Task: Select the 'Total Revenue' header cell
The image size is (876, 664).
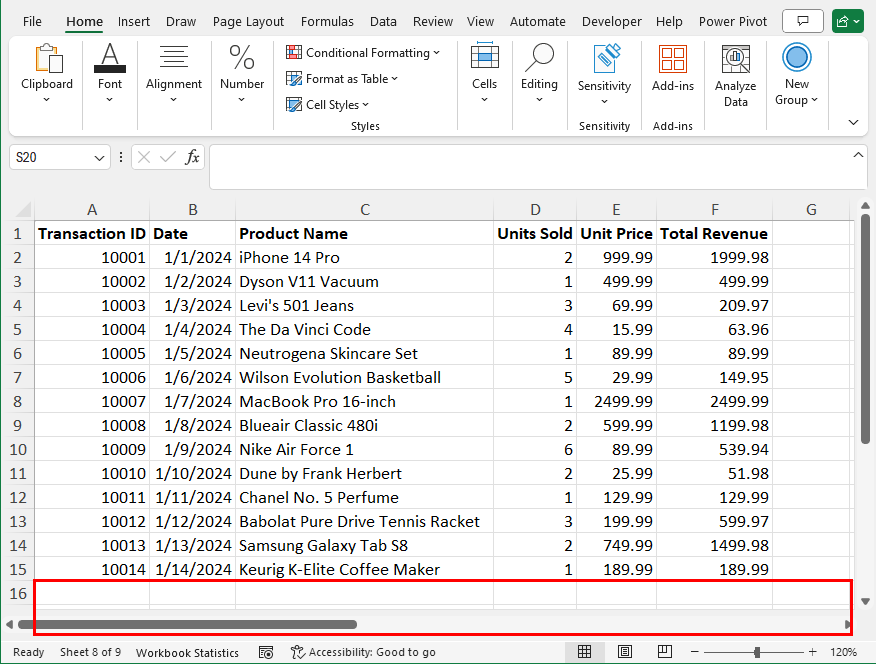Action: [x=715, y=233]
